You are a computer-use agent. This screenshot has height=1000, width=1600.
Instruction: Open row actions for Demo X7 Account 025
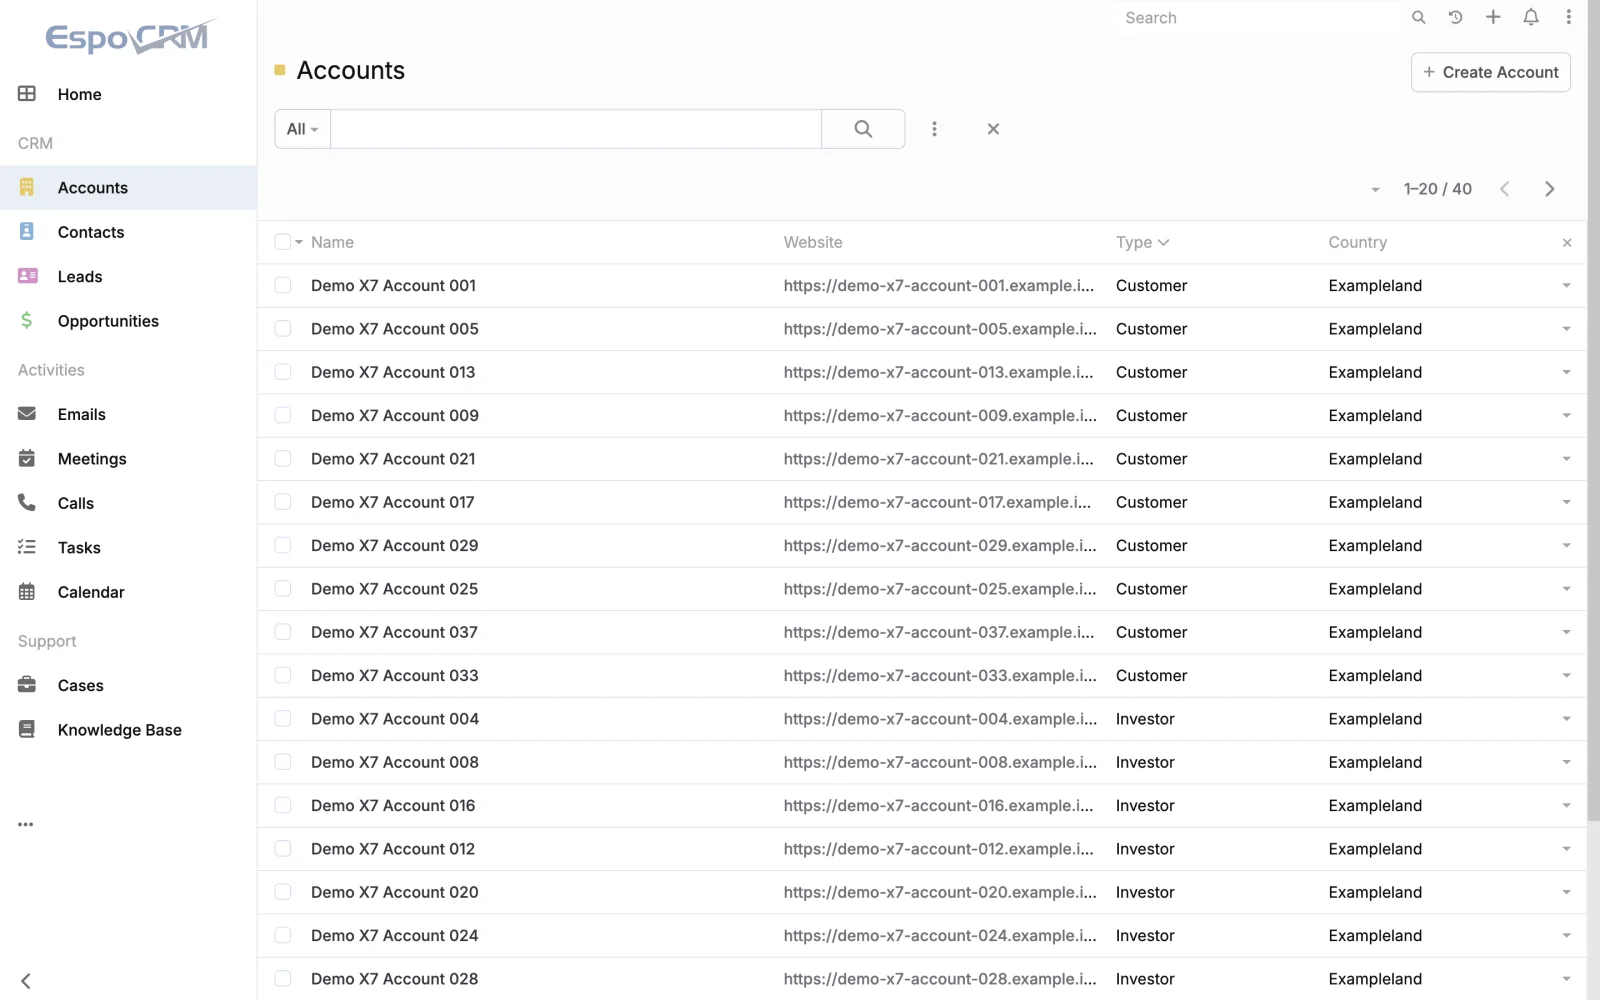1566,589
